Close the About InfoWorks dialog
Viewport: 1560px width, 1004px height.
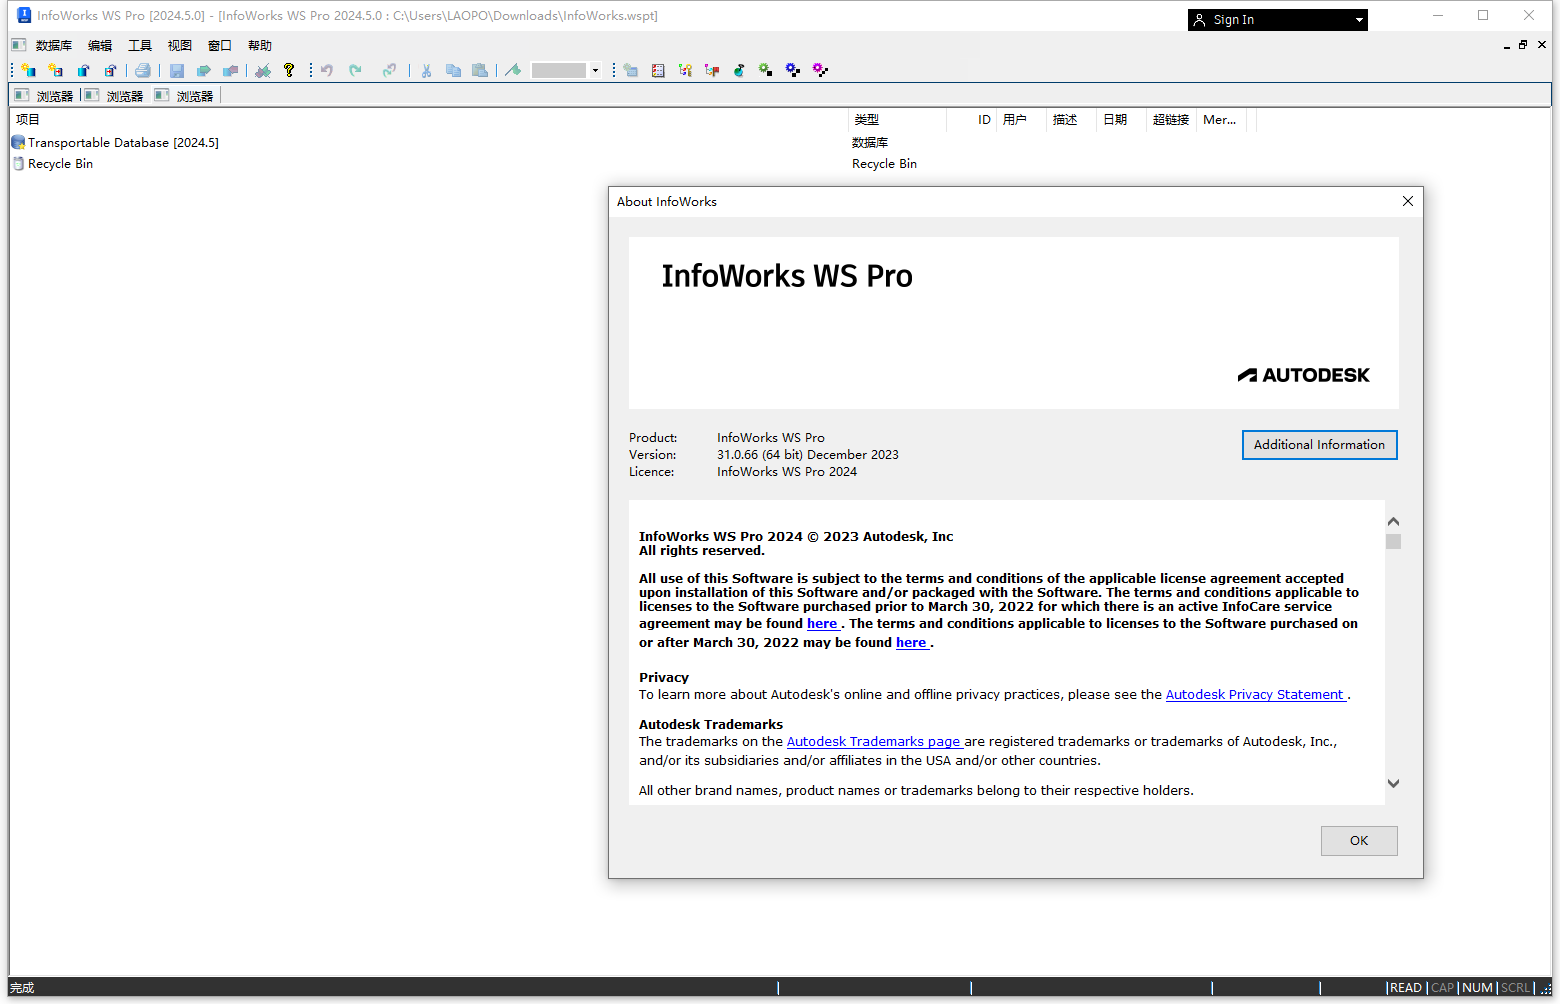(x=1408, y=201)
